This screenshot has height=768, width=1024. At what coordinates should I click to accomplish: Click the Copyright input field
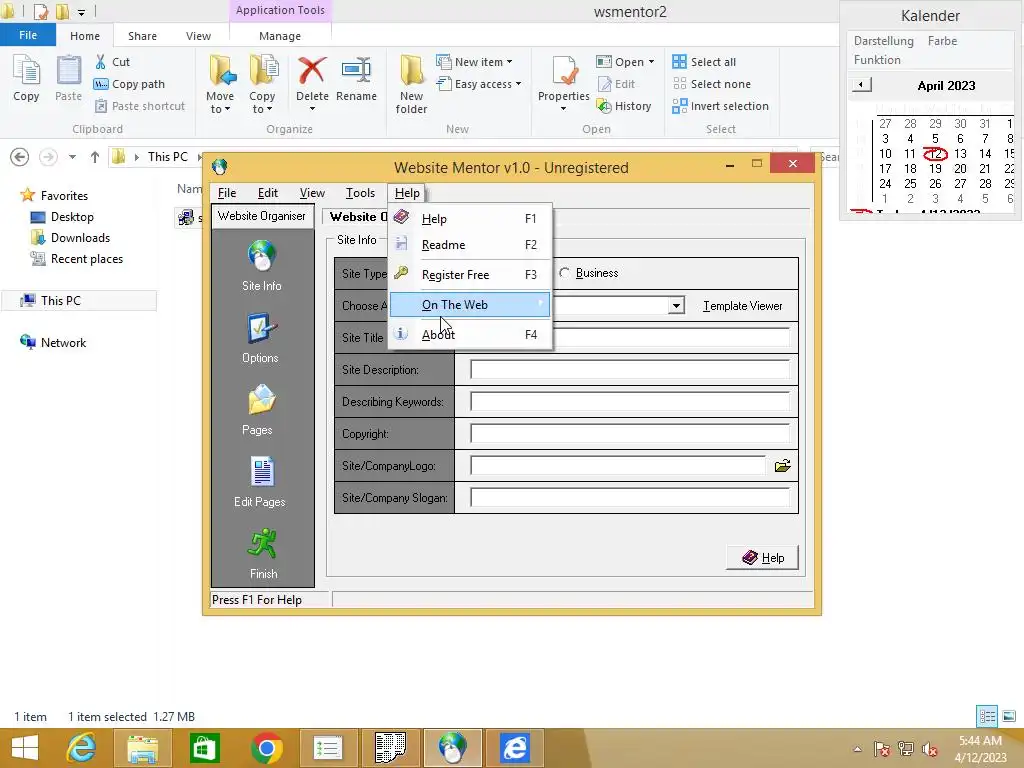630,434
